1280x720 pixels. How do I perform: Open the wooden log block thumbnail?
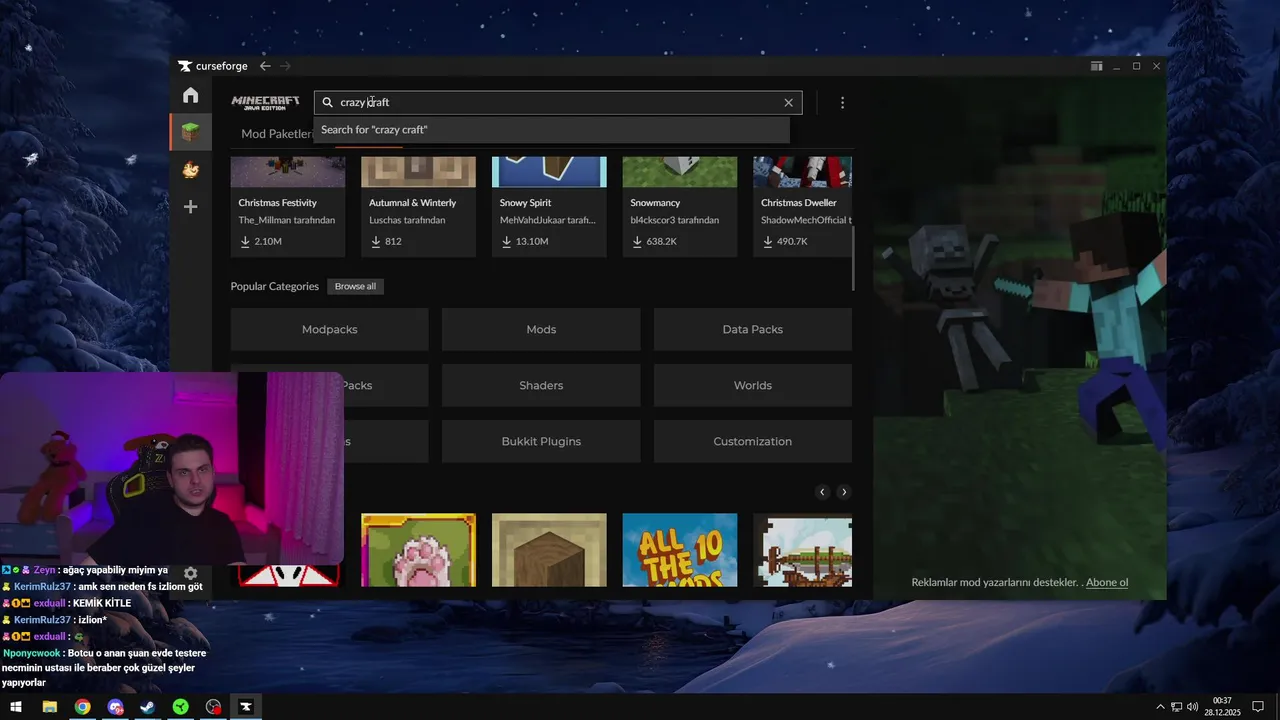click(549, 550)
